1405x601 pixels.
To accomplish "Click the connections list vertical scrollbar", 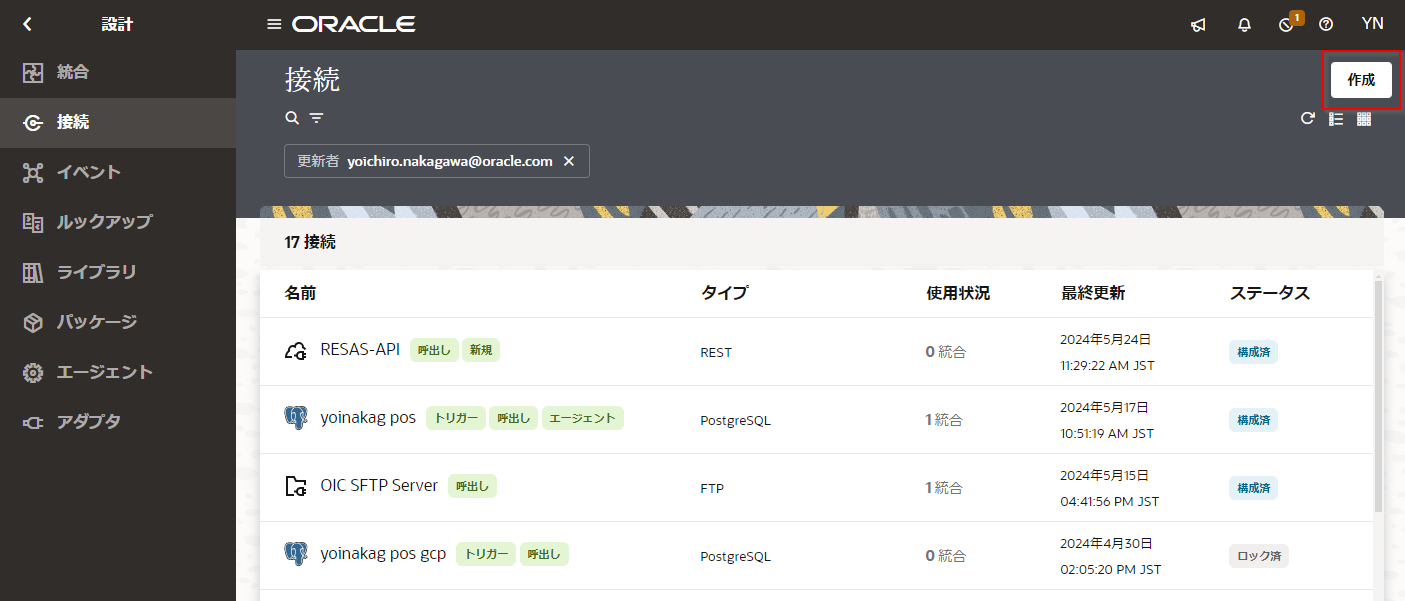I will [1378, 400].
